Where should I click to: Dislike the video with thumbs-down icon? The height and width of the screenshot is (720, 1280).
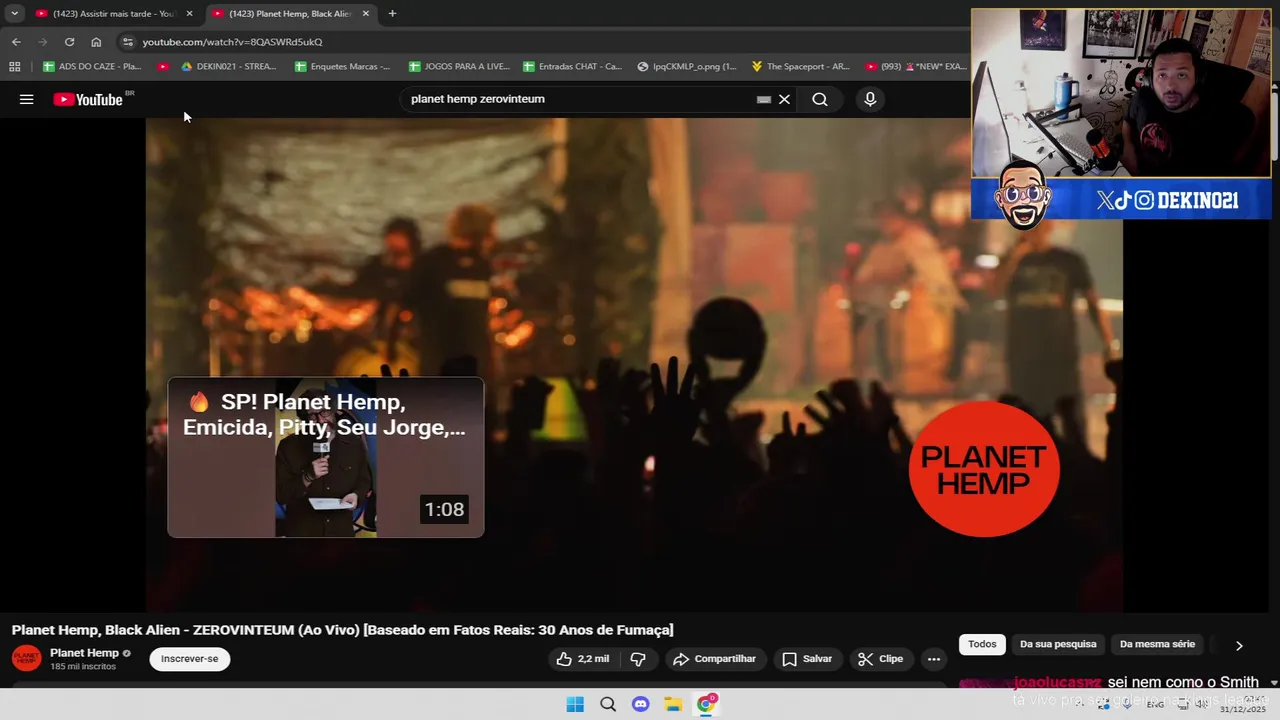pos(638,659)
